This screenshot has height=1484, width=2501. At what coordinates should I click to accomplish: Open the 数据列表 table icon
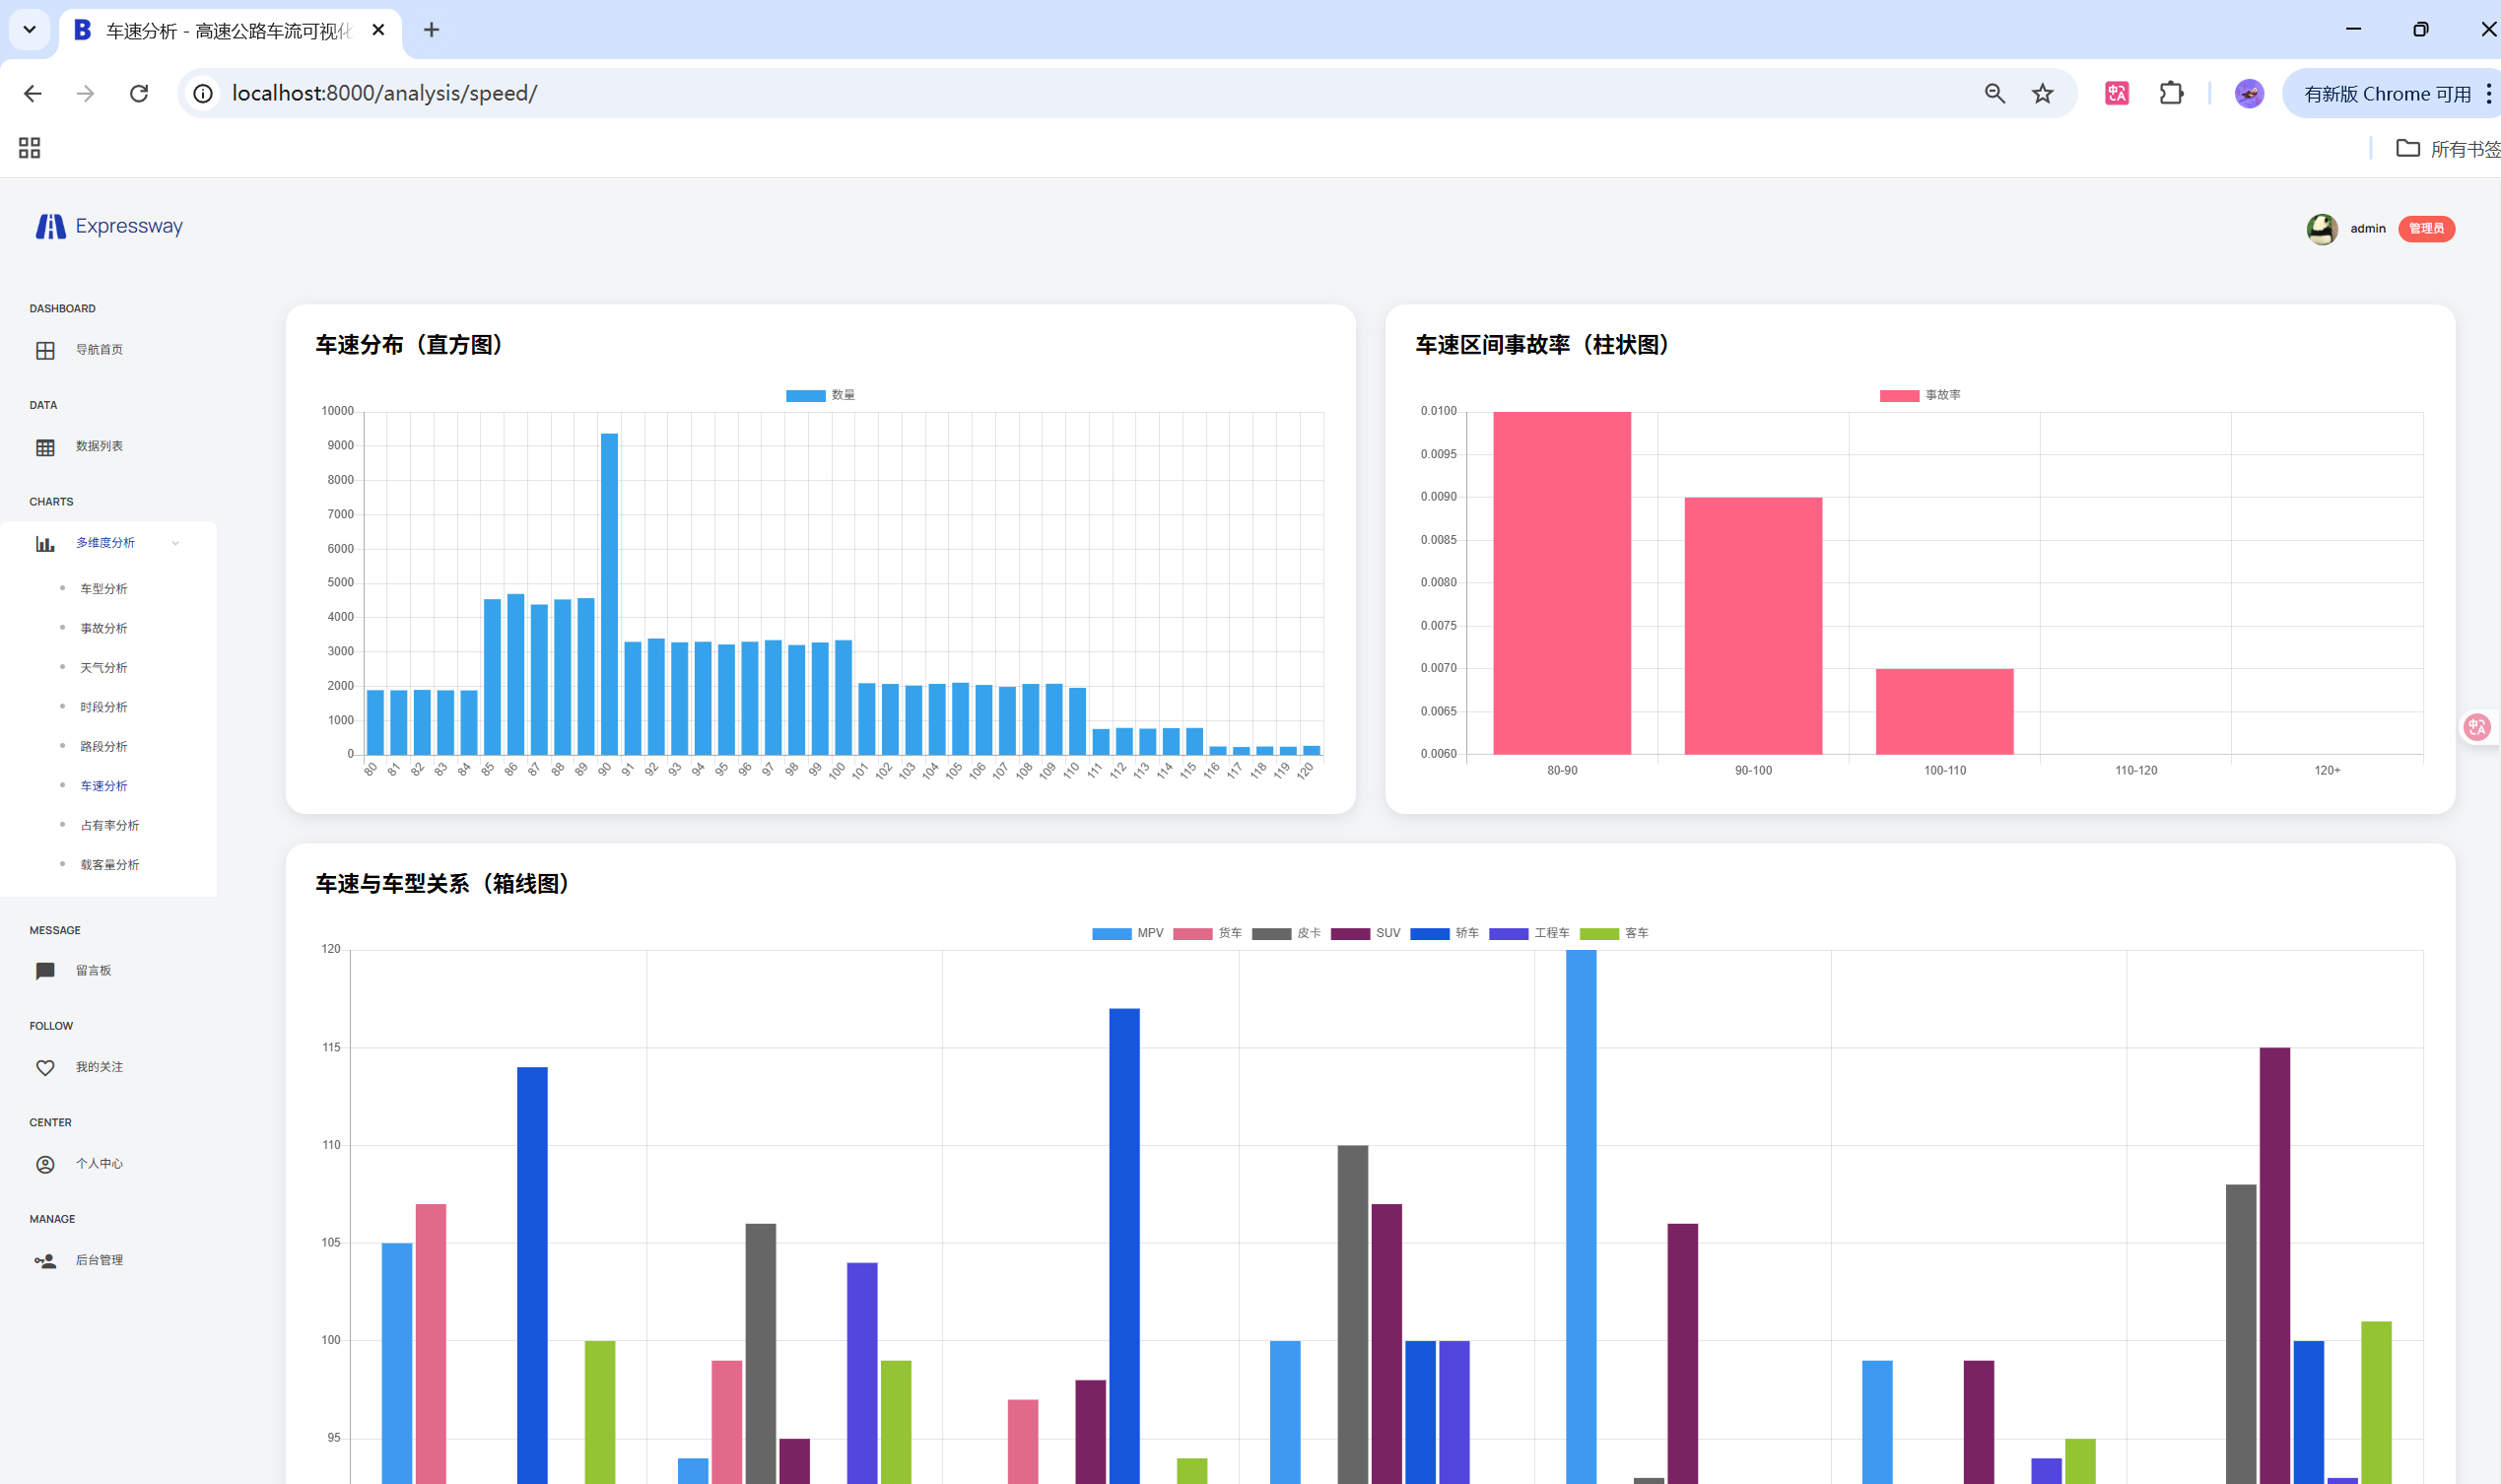click(x=45, y=447)
